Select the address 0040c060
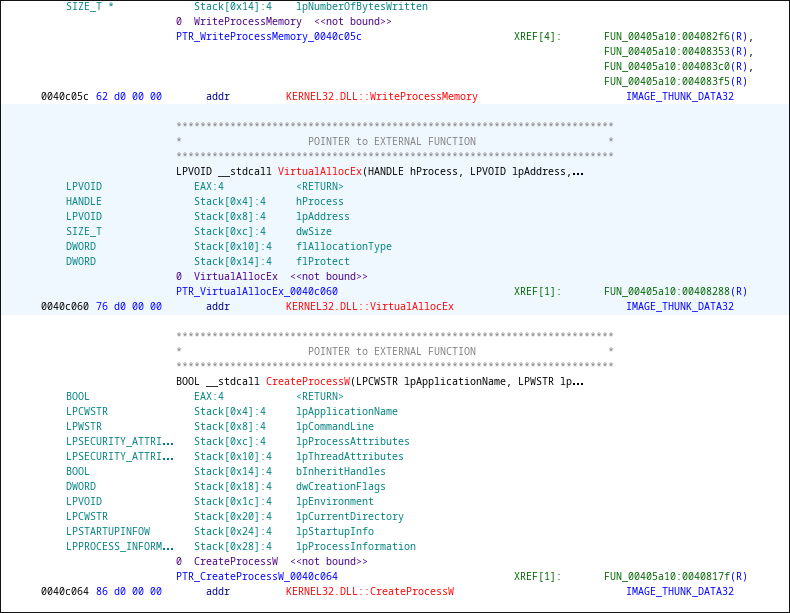This screenshot has height=613, width=790. (x=65, y=307)
